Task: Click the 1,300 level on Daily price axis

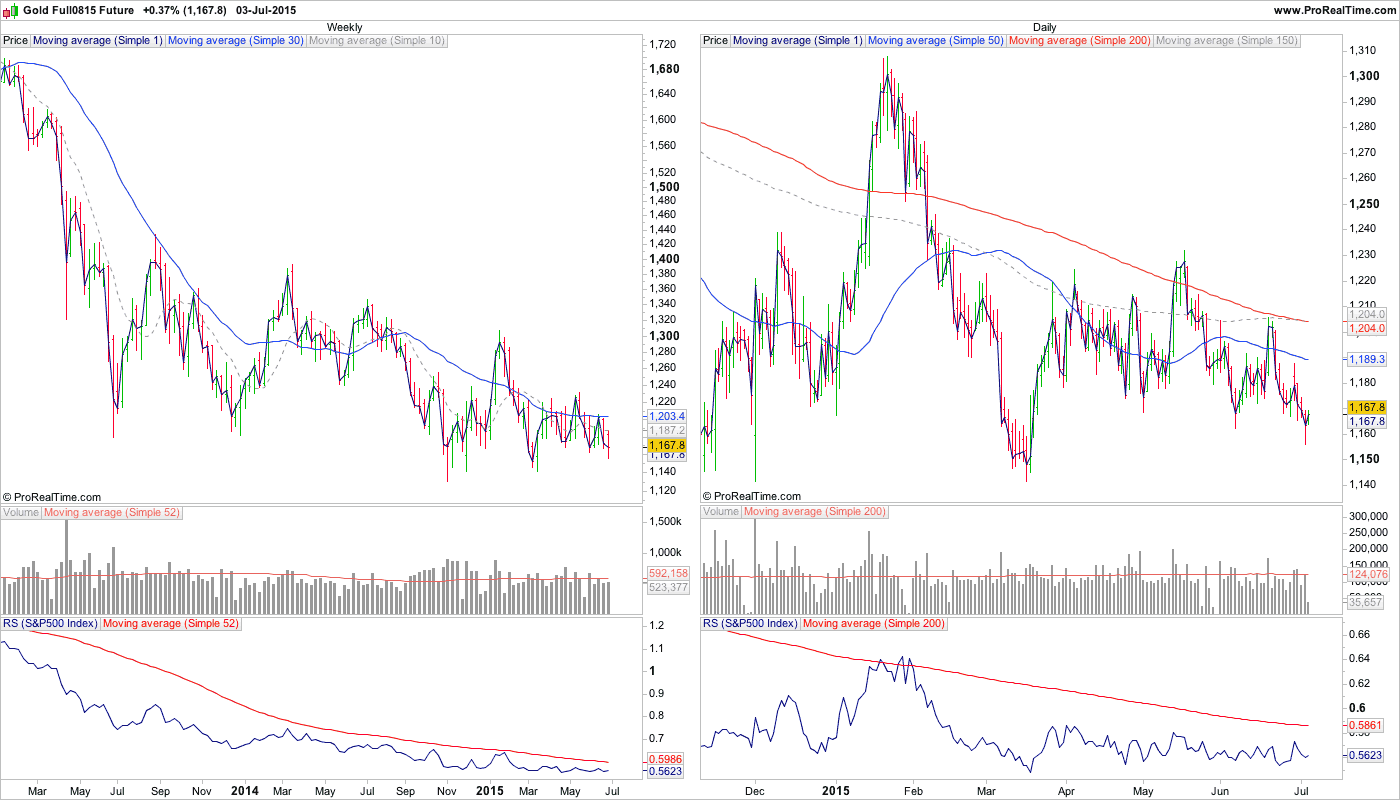Action: click(1364, 76)
